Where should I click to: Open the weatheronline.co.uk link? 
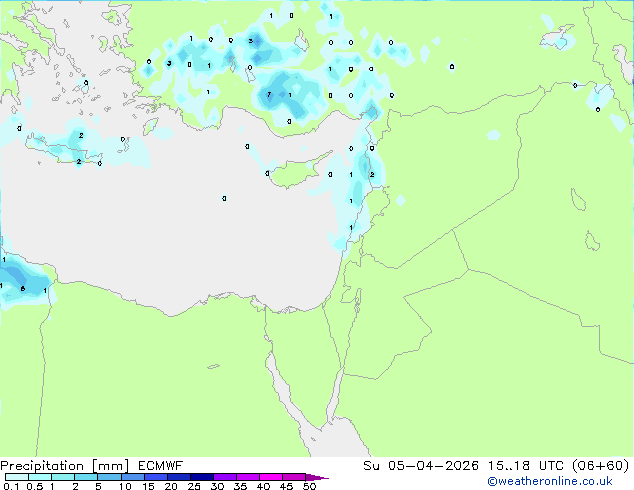pos(550,481)
